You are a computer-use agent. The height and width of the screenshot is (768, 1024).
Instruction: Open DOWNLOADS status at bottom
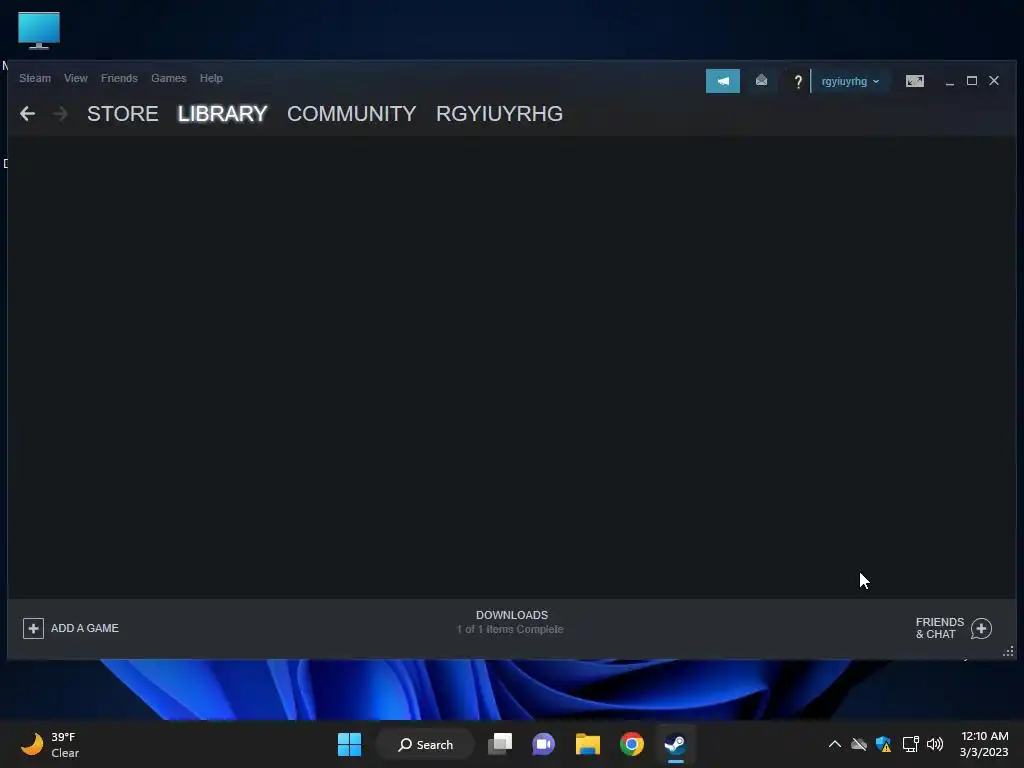coord(511,615)
